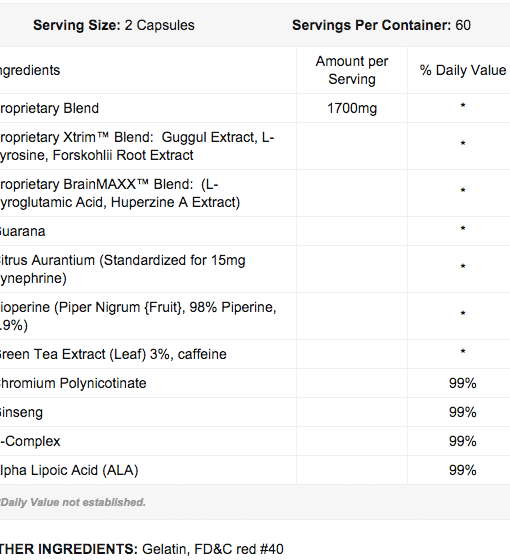Viewport: 510px width, 560px height.
Task: Click Amount per Serving header
Action: click(x=352, y=70)
